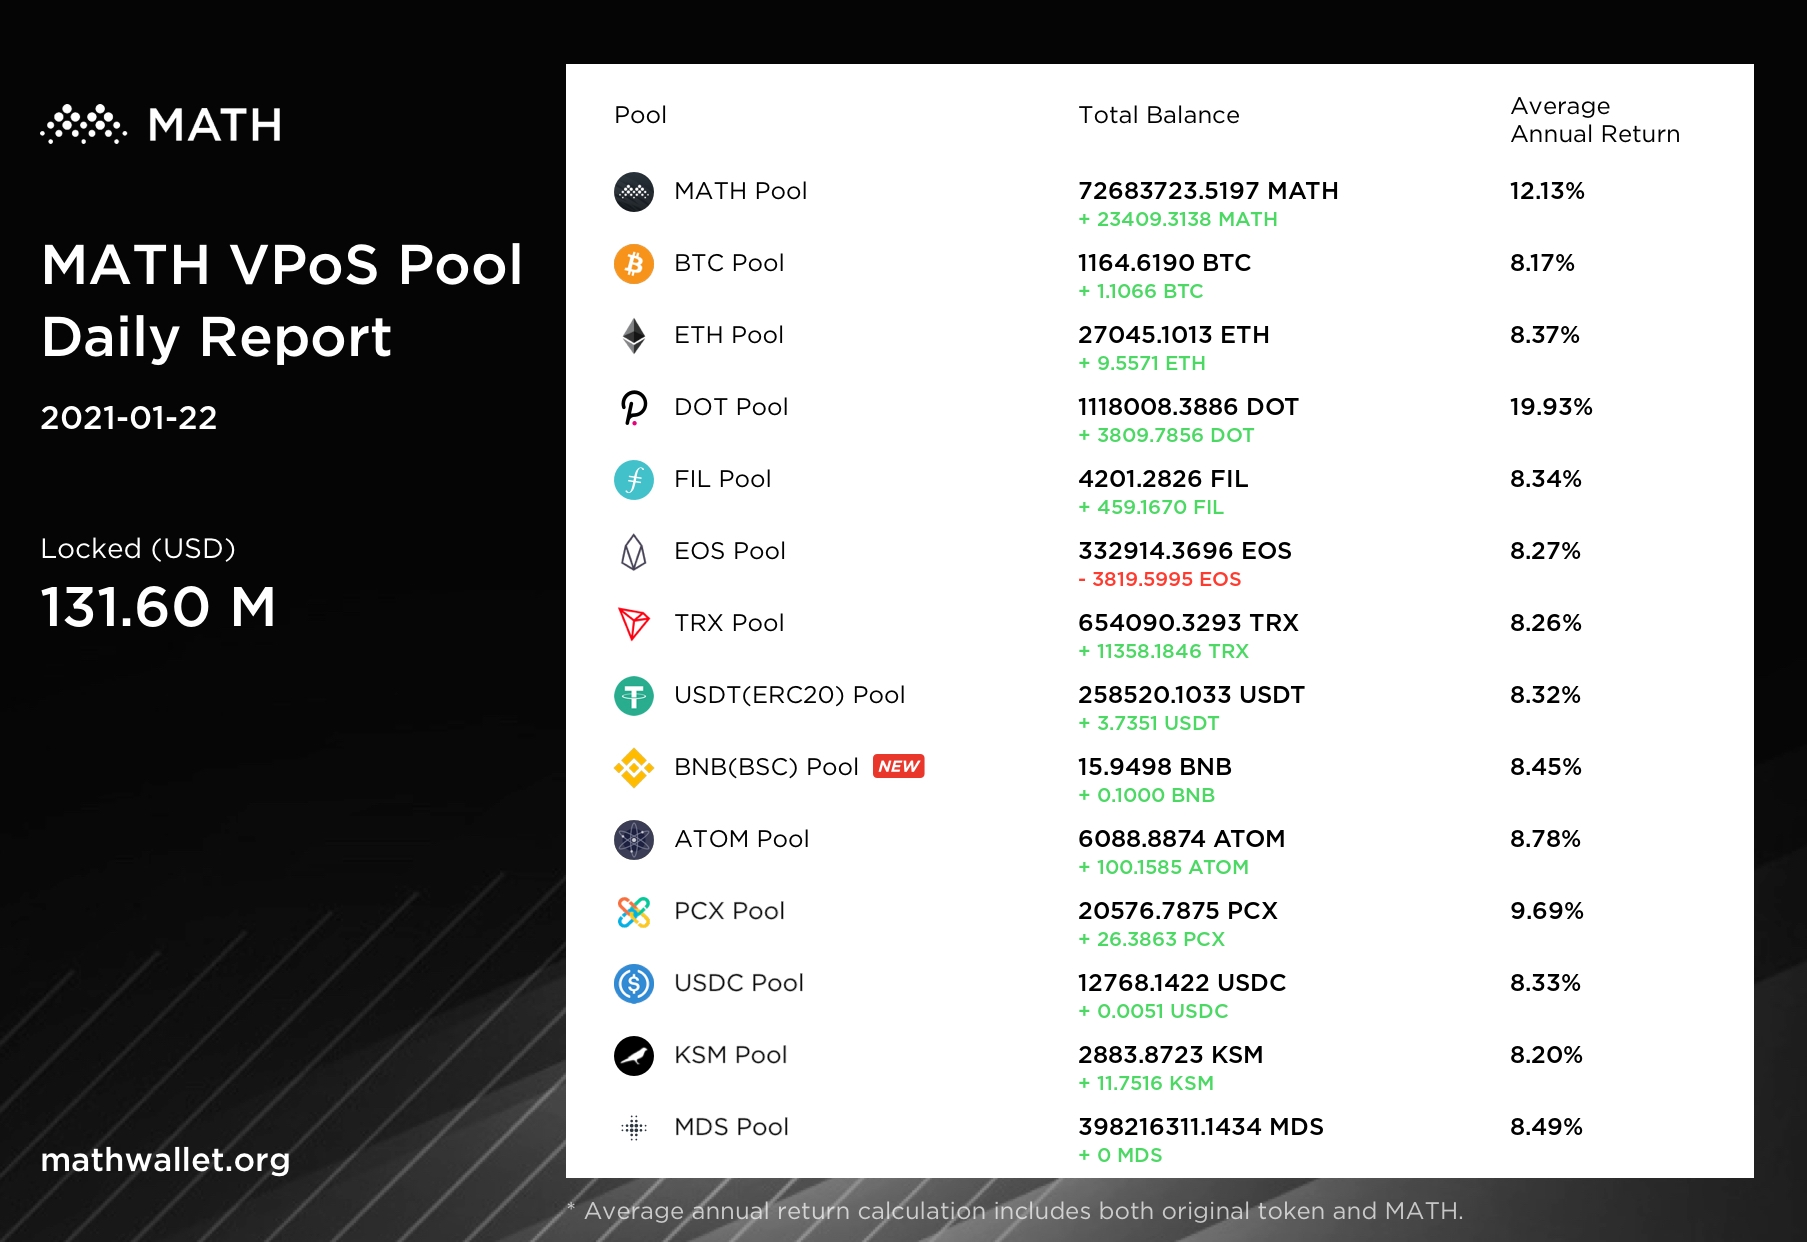The height and width of the screenshot is (1242, 1807).
Task: Select the Kusama KSM bird icon
Action: [x=633, y=1056]
